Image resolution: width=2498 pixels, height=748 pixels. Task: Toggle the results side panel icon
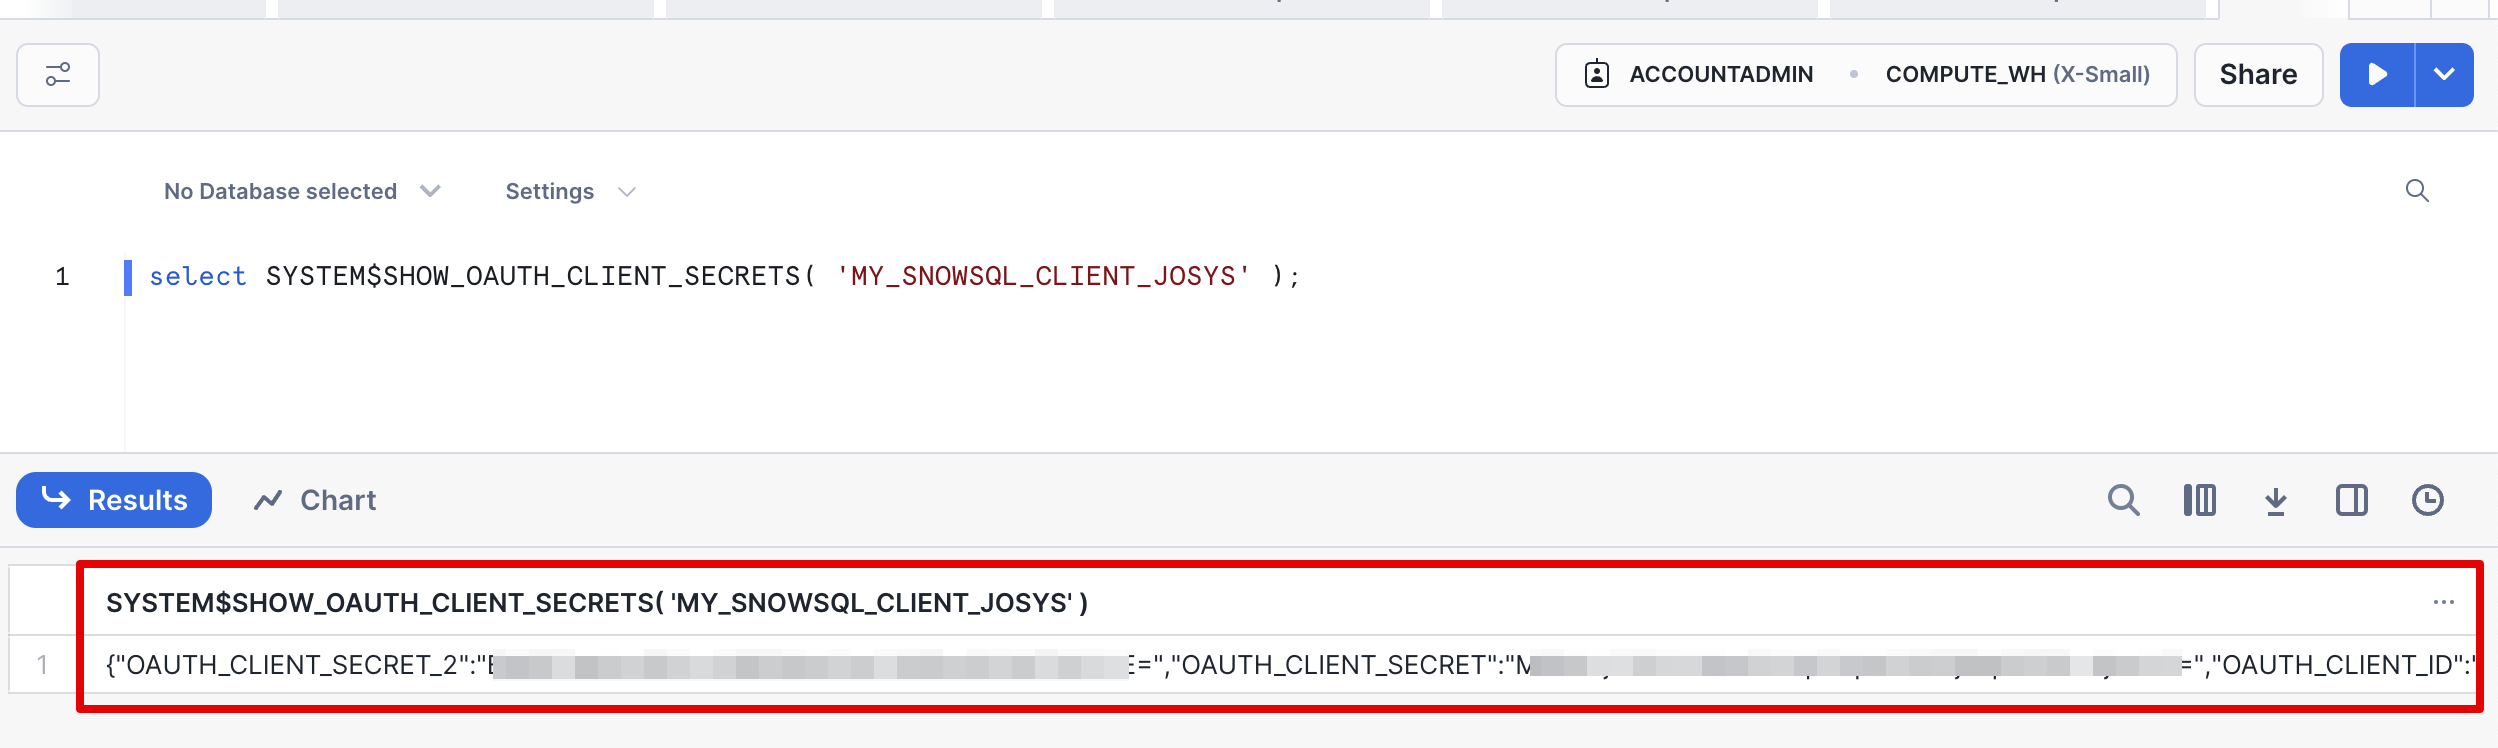click(x=2351, y=500)
